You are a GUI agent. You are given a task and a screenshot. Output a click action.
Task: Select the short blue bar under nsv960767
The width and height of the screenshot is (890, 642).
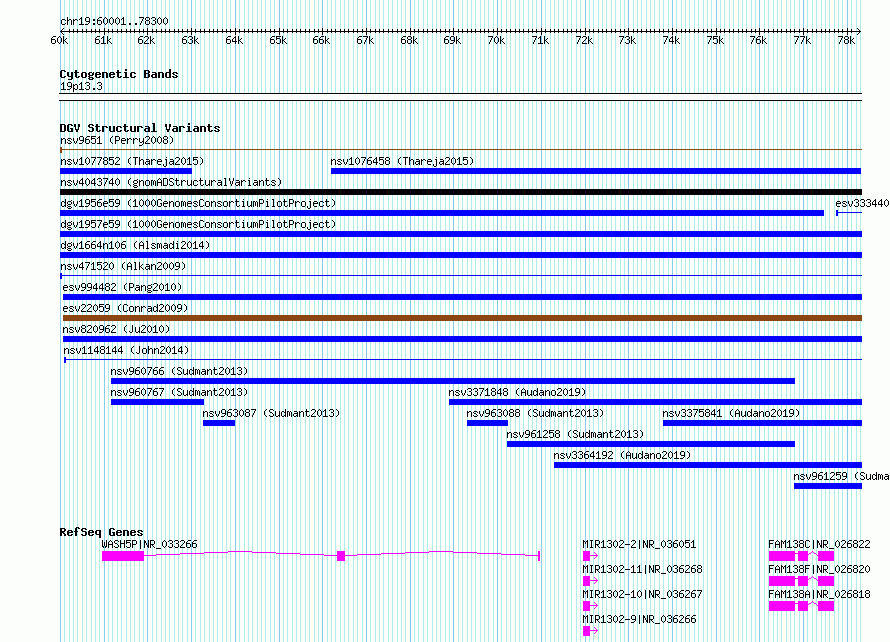tap(157, 402)
